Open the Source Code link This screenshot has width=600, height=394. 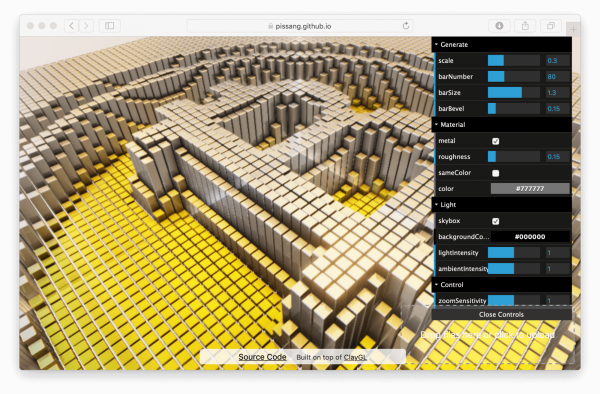pyautogui.click(x=262, y=357)
